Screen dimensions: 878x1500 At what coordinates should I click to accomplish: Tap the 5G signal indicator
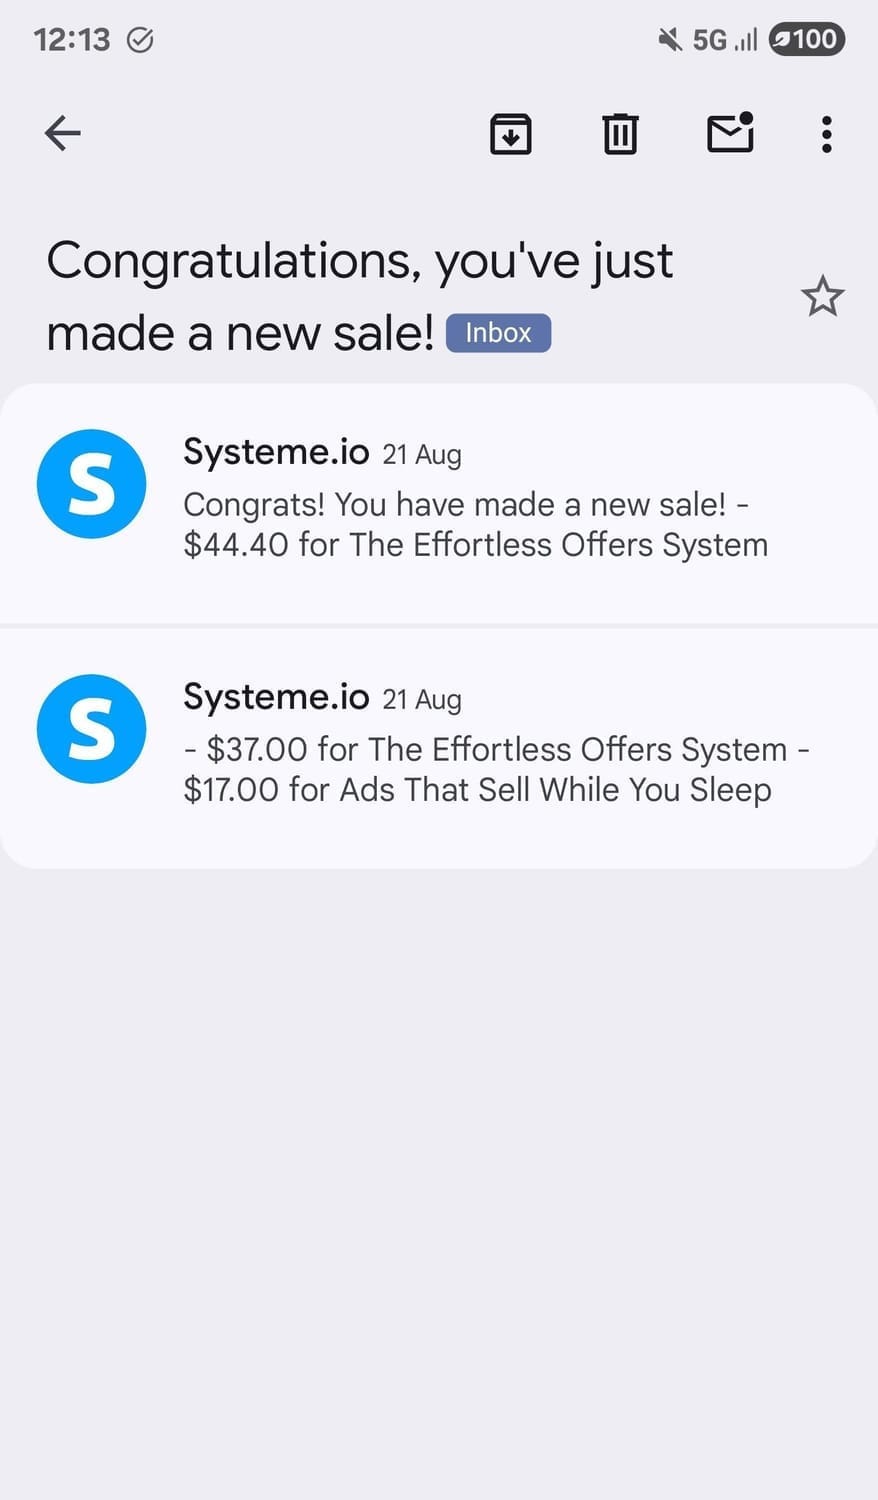(724, 40)
